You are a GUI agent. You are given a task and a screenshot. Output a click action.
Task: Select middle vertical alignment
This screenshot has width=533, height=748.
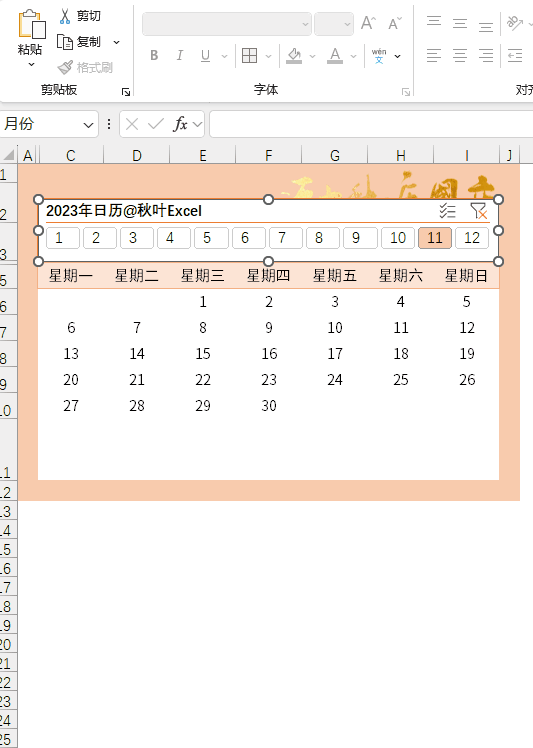[x=460, y=23]
